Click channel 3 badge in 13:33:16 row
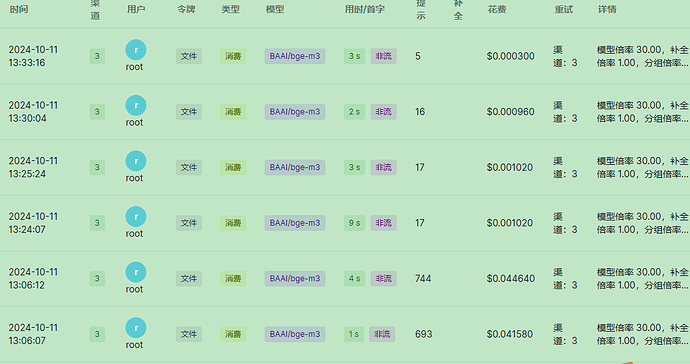 [x=97, y=56]
